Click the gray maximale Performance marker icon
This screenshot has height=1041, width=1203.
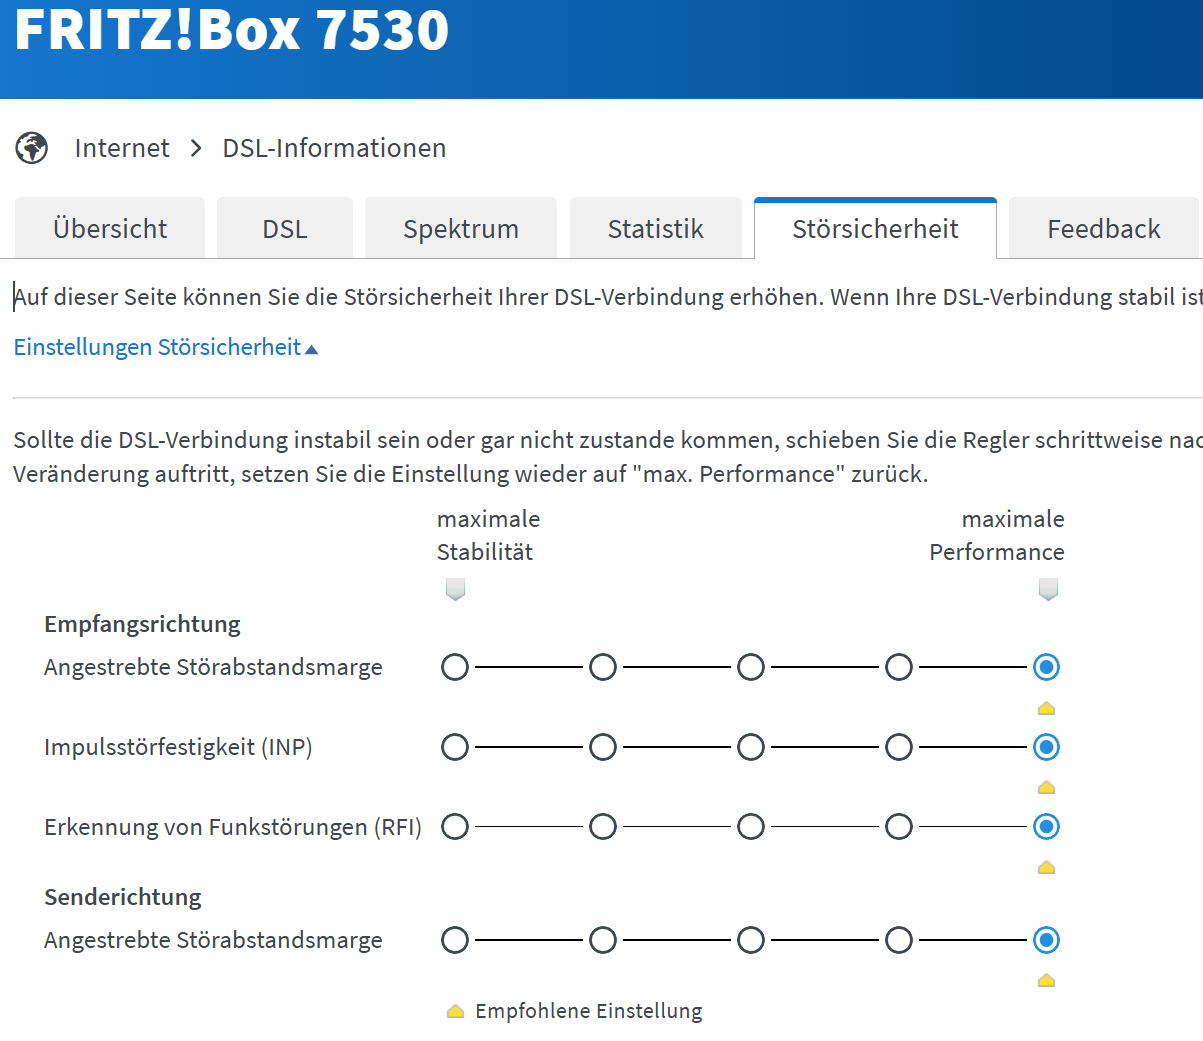1048,589
